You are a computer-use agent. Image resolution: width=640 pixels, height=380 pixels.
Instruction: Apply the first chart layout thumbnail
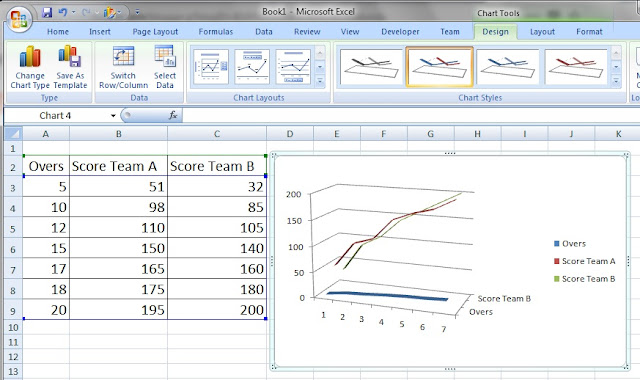(x=211, y=67)
